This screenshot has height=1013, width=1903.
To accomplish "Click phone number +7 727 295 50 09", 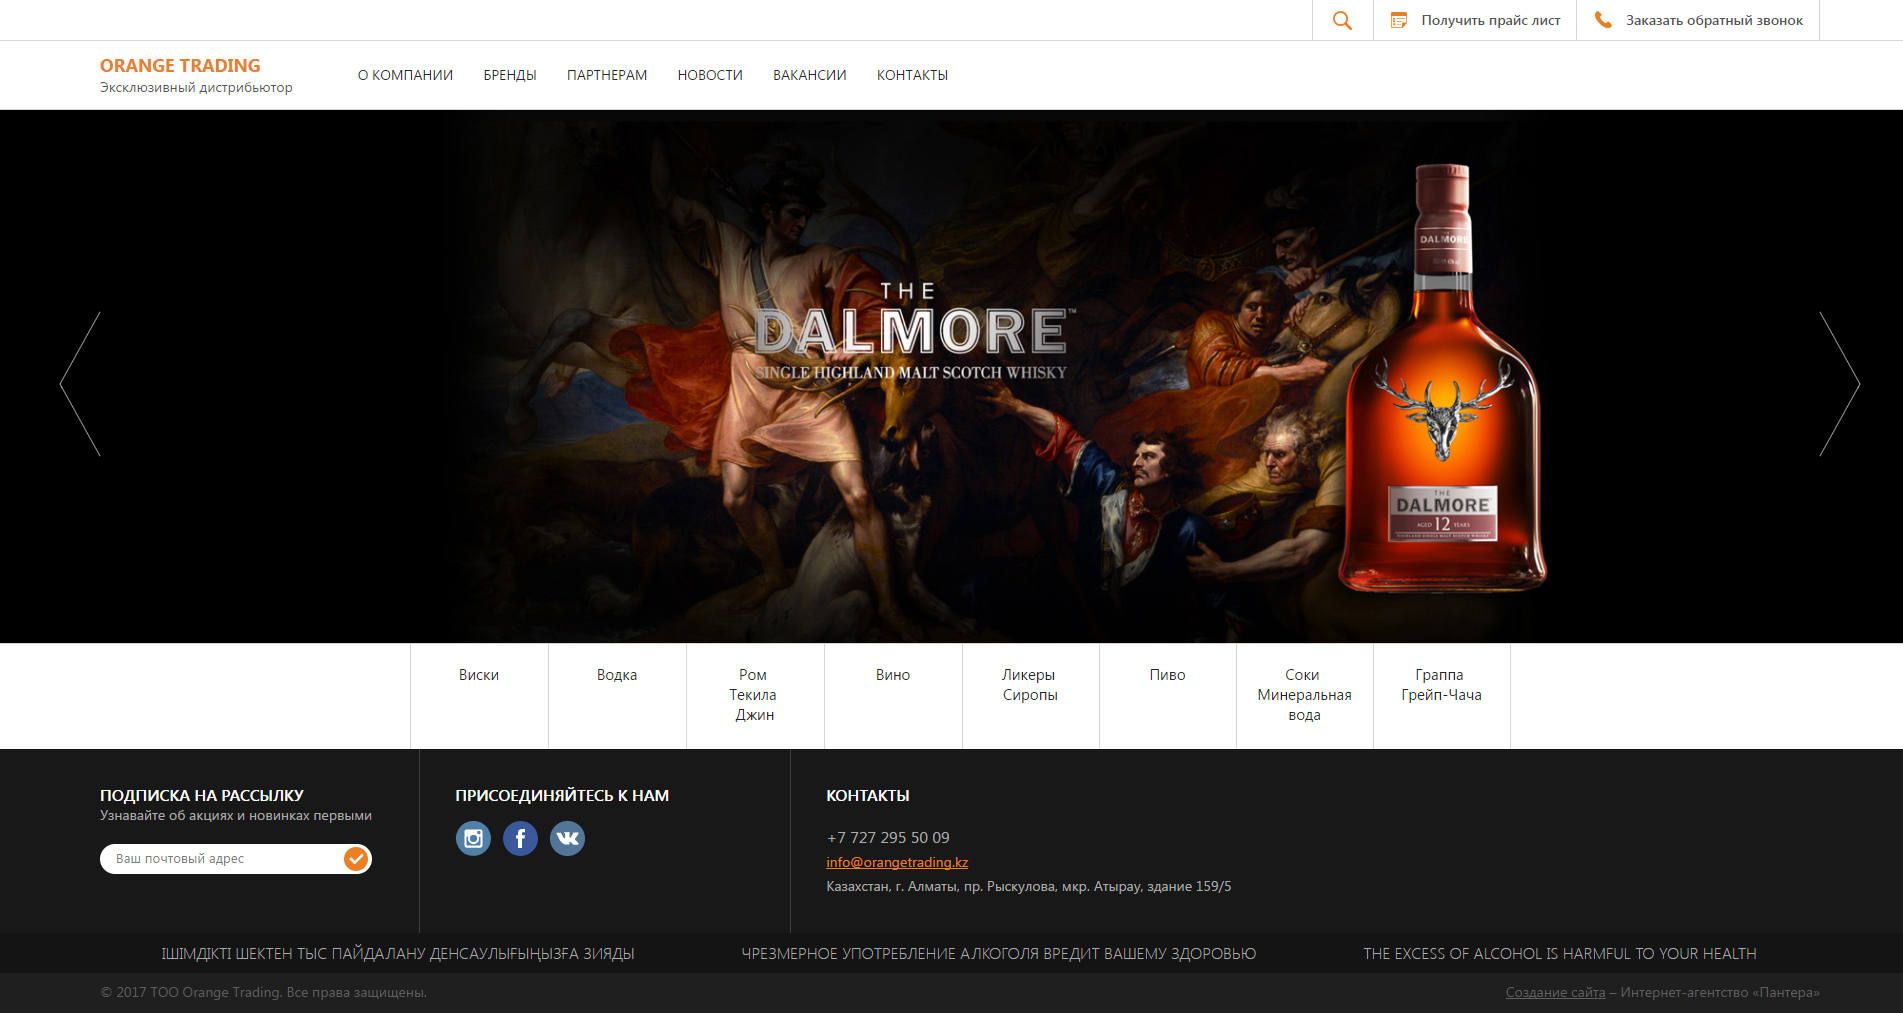I will (x=888, y=837).
